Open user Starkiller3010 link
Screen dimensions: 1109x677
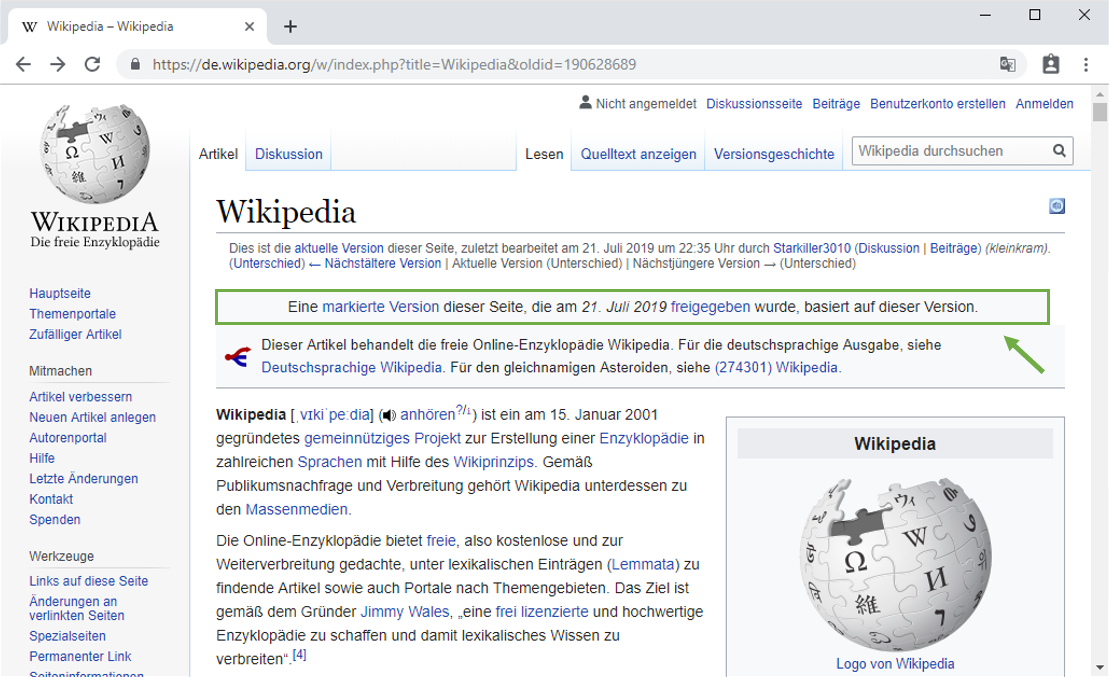pyautogui.click(x=811, y=248)
